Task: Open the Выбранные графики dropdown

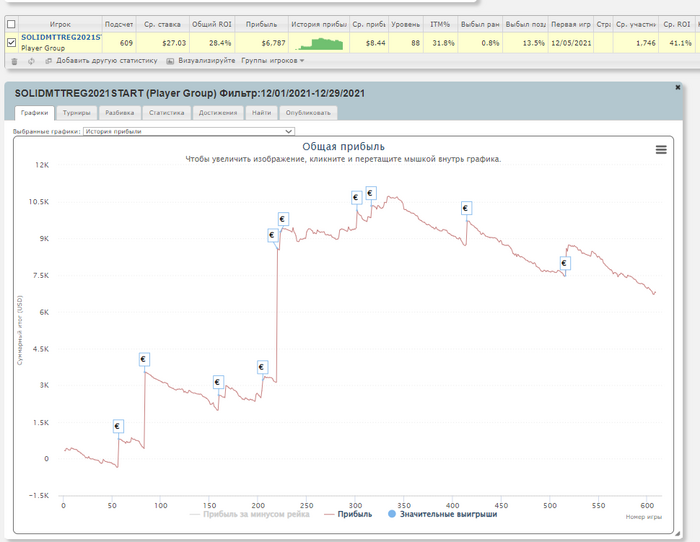Action: 189,131
